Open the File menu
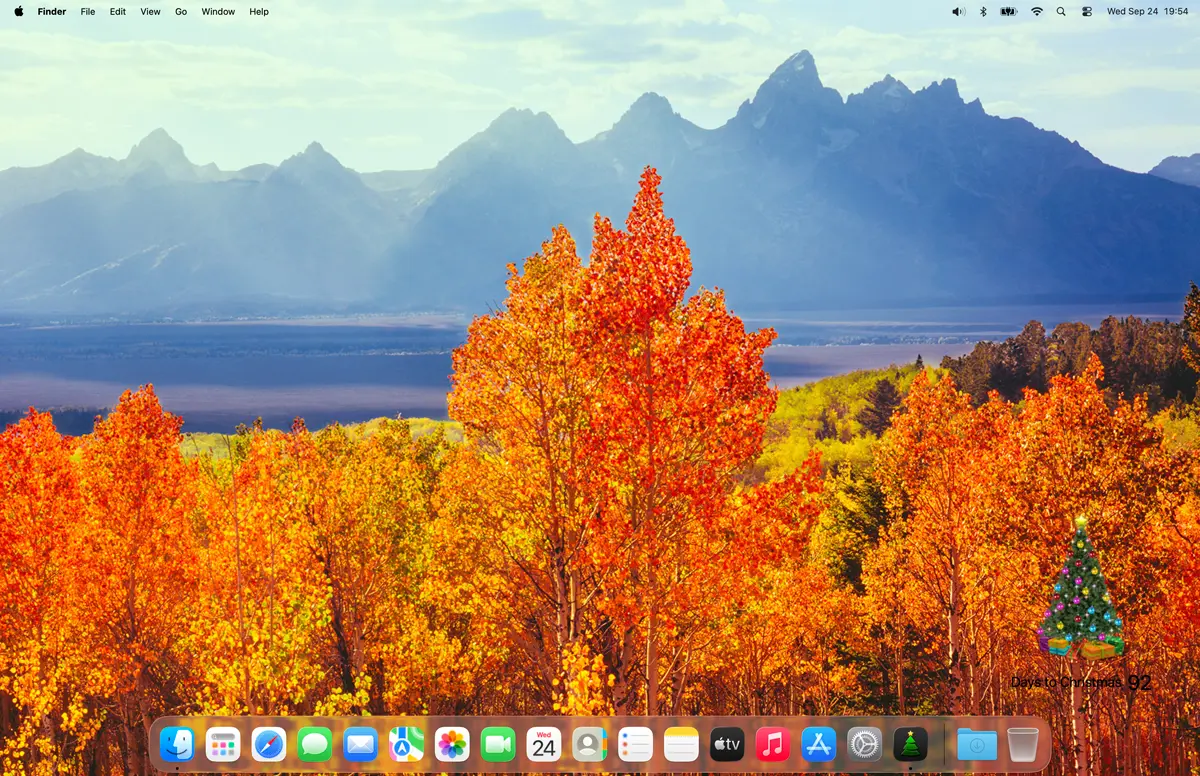Viewport: 1200px width, 776px height. (x=88, y=12)
